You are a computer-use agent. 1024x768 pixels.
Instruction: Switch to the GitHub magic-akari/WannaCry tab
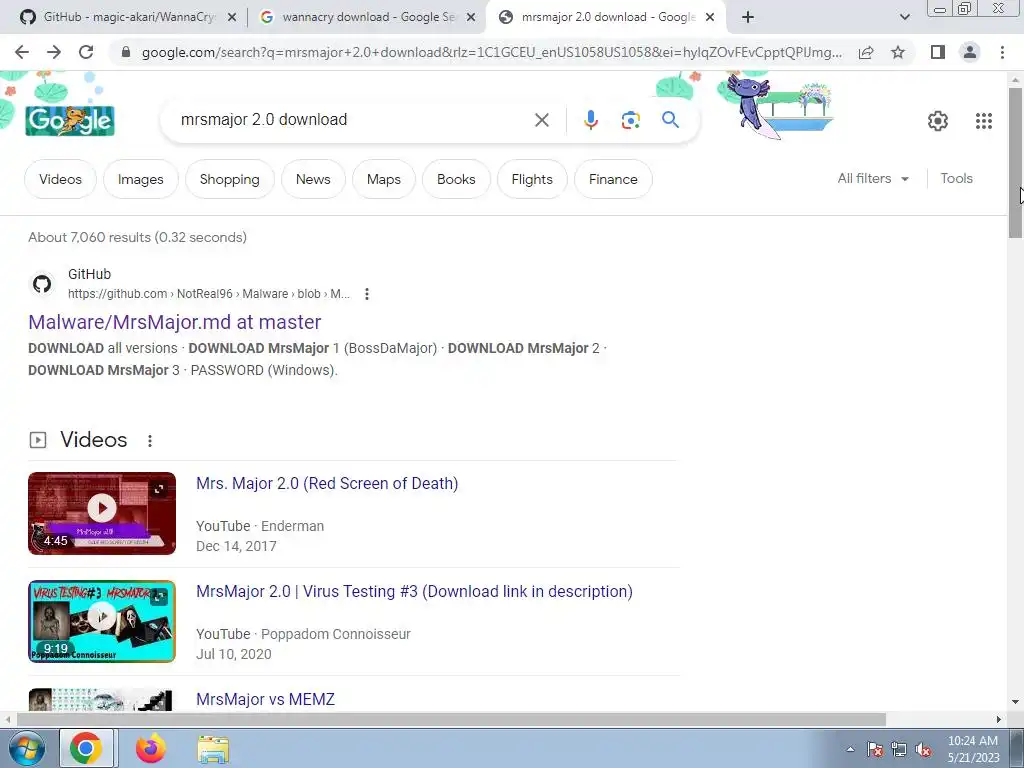[128, 18]
